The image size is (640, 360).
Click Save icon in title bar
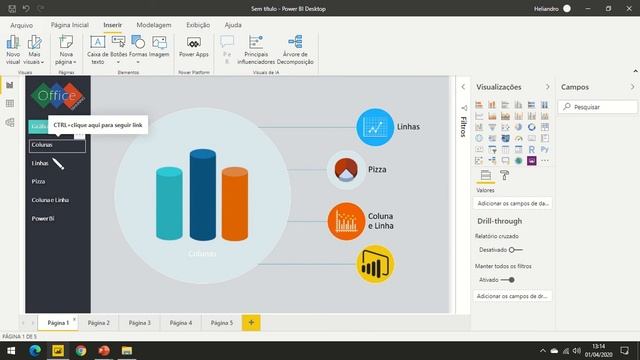coord(12,8)
